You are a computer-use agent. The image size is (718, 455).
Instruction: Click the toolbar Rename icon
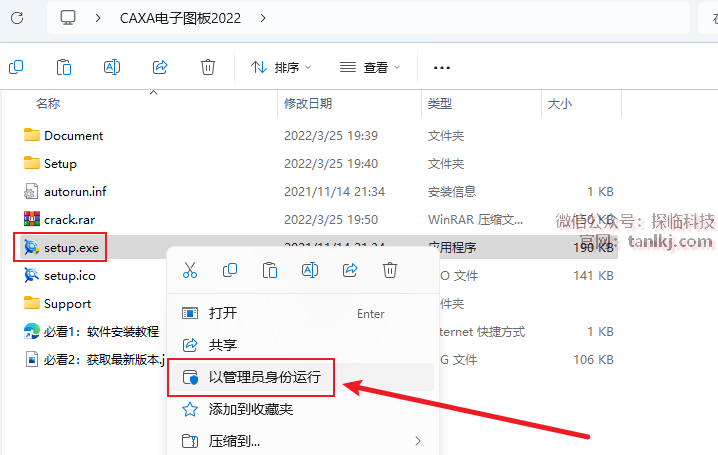click(112, 67)
